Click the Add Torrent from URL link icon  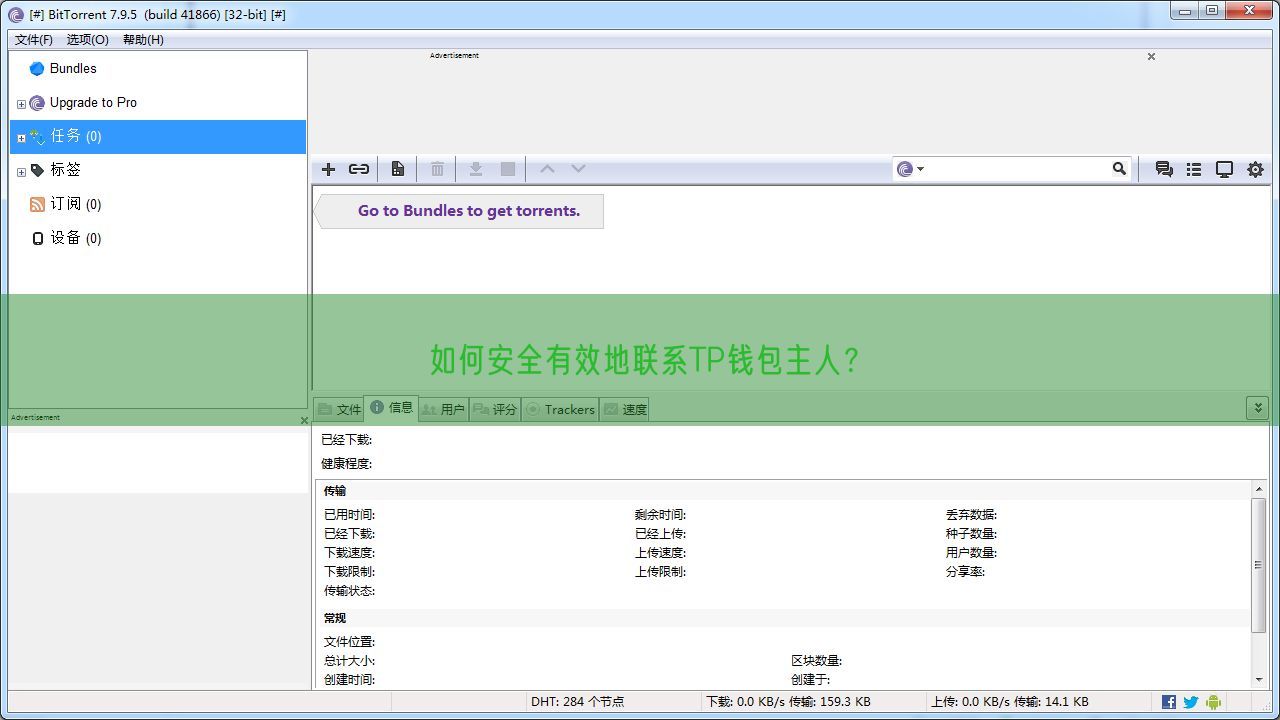359,169
